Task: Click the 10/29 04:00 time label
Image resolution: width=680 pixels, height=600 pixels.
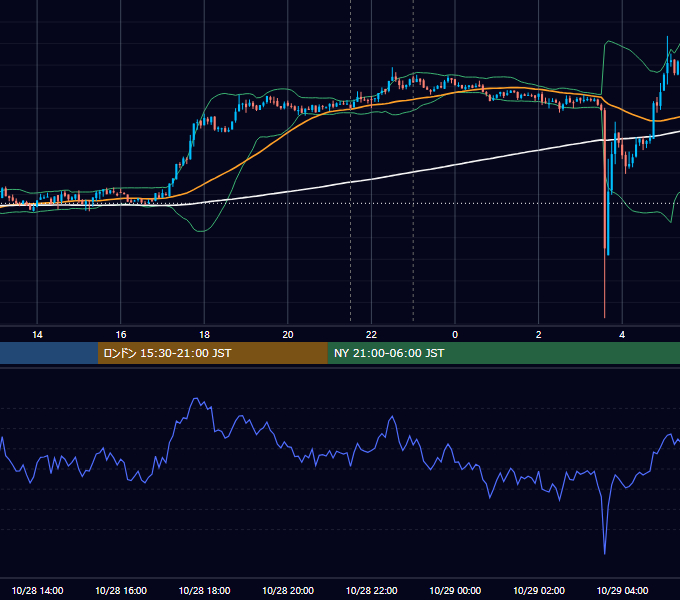Action: (622, 590)
